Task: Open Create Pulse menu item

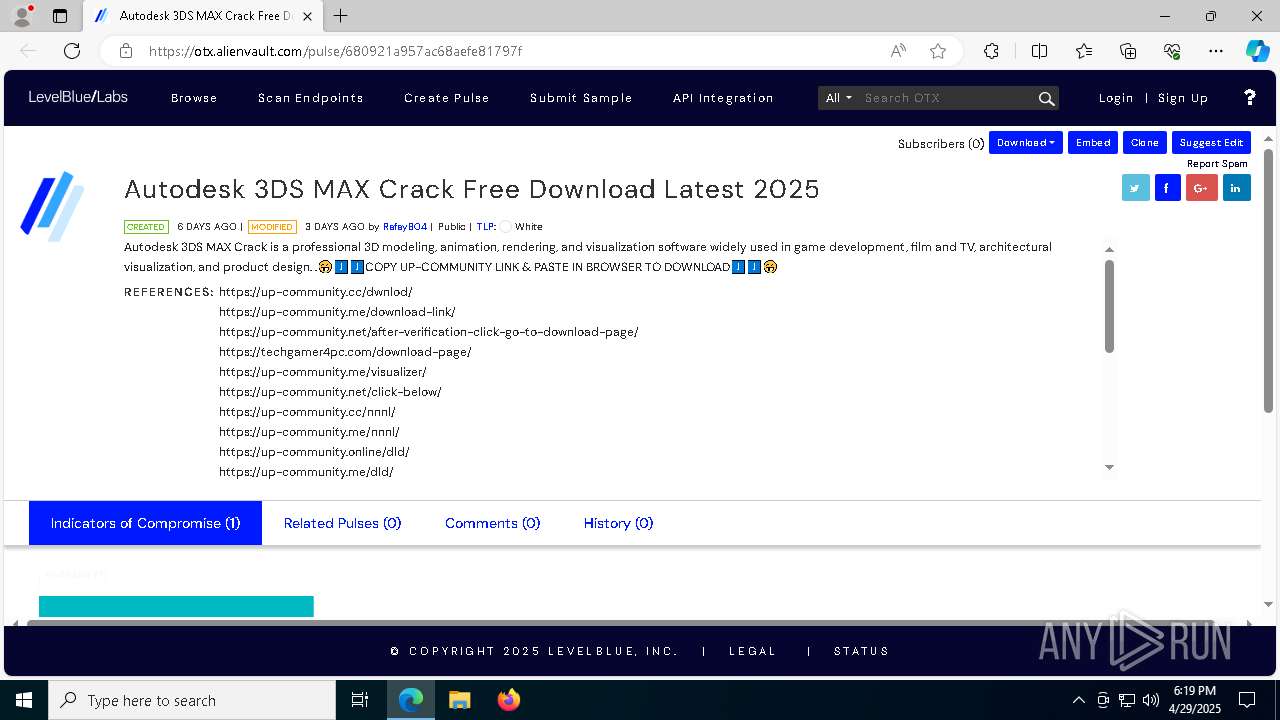Action: point(447,98)
